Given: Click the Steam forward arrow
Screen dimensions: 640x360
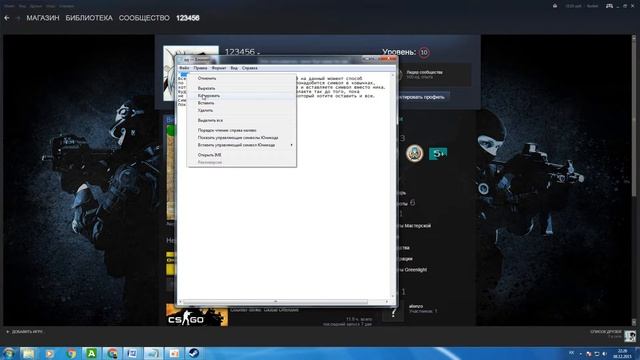Looking at the screenshot, I should [x=18, y=18].
